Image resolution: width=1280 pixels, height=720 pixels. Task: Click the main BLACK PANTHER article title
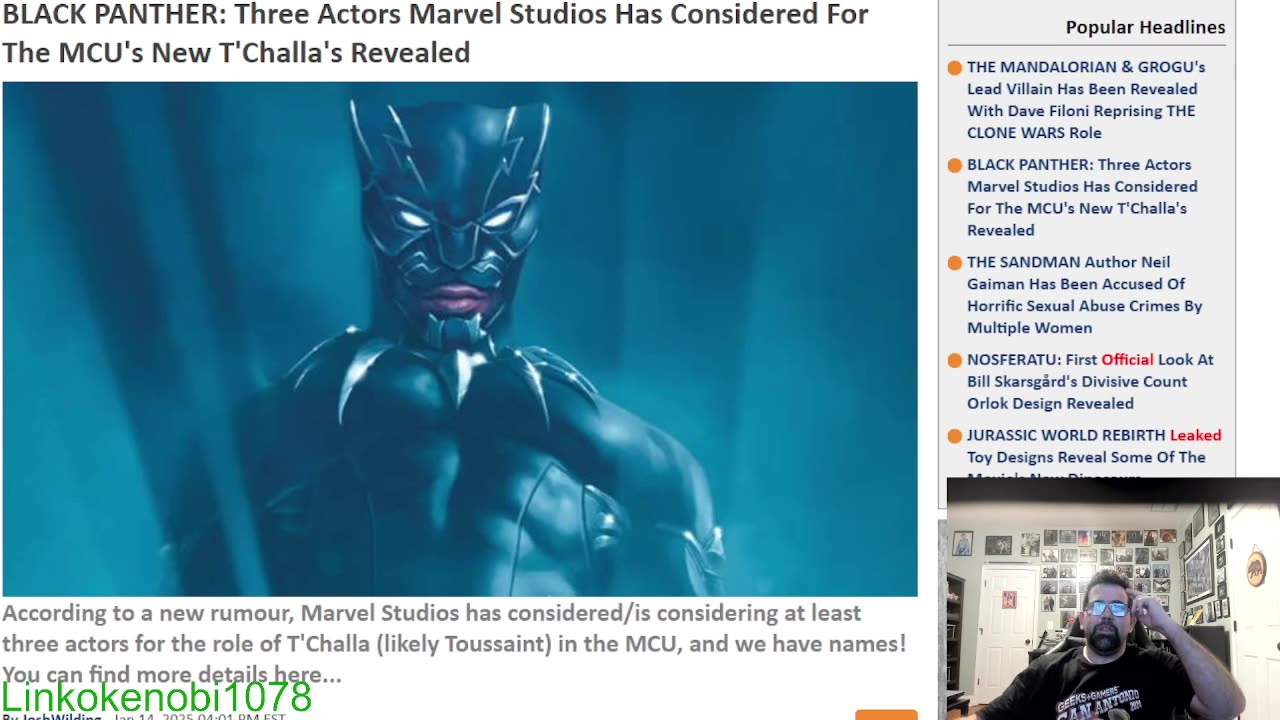[435, 33]
